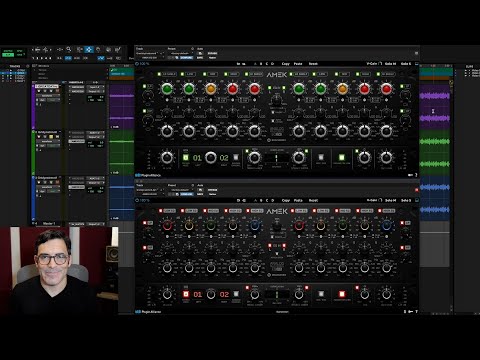Close the bottom plugin window with the red button
The image size is (480, 360).
(x=416, y=190)
